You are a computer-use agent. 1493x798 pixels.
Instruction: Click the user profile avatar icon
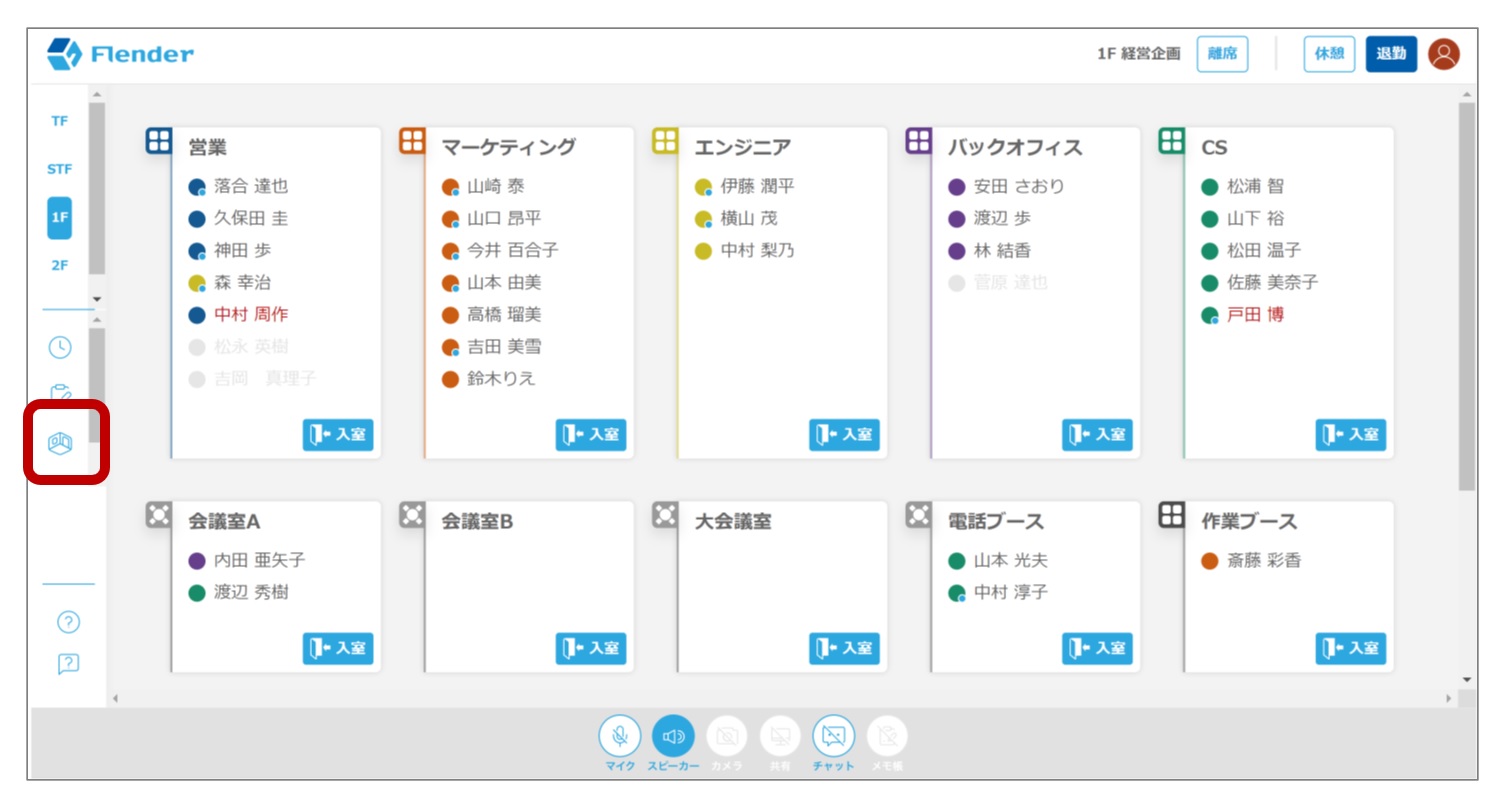pyautogui.click(x=1443, y=54)
